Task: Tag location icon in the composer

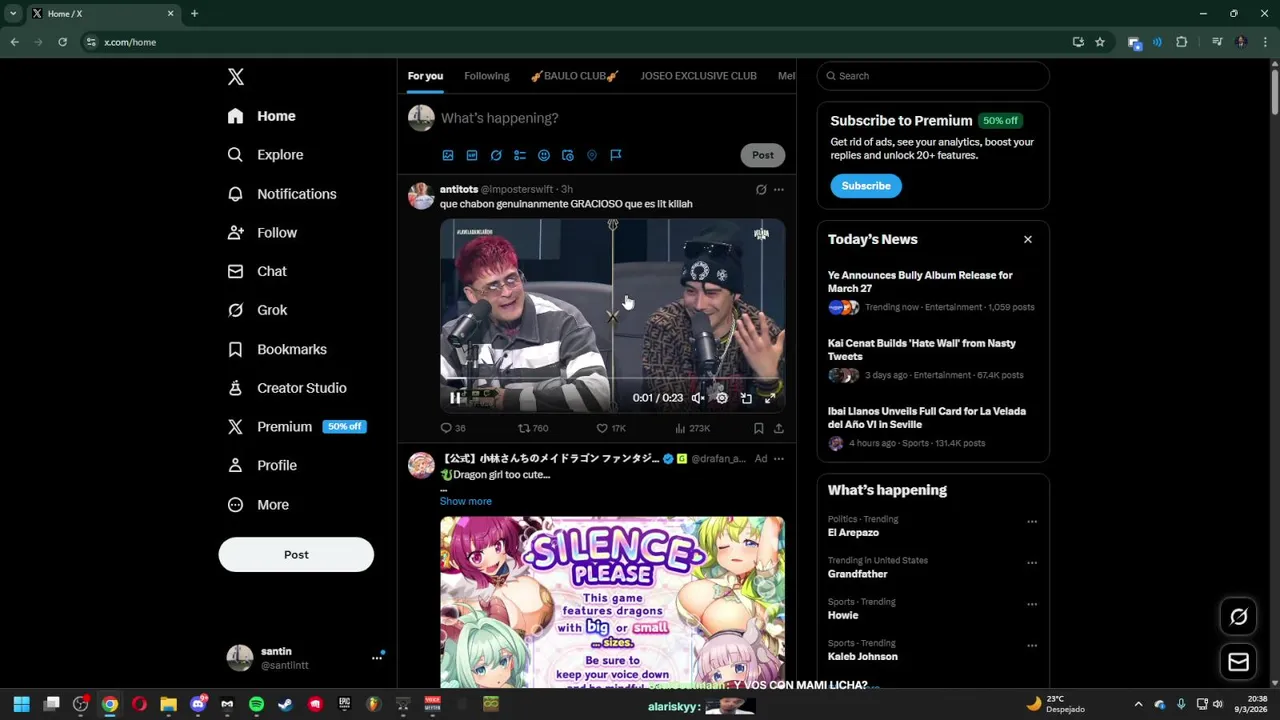Action: (x=592, y=155)
